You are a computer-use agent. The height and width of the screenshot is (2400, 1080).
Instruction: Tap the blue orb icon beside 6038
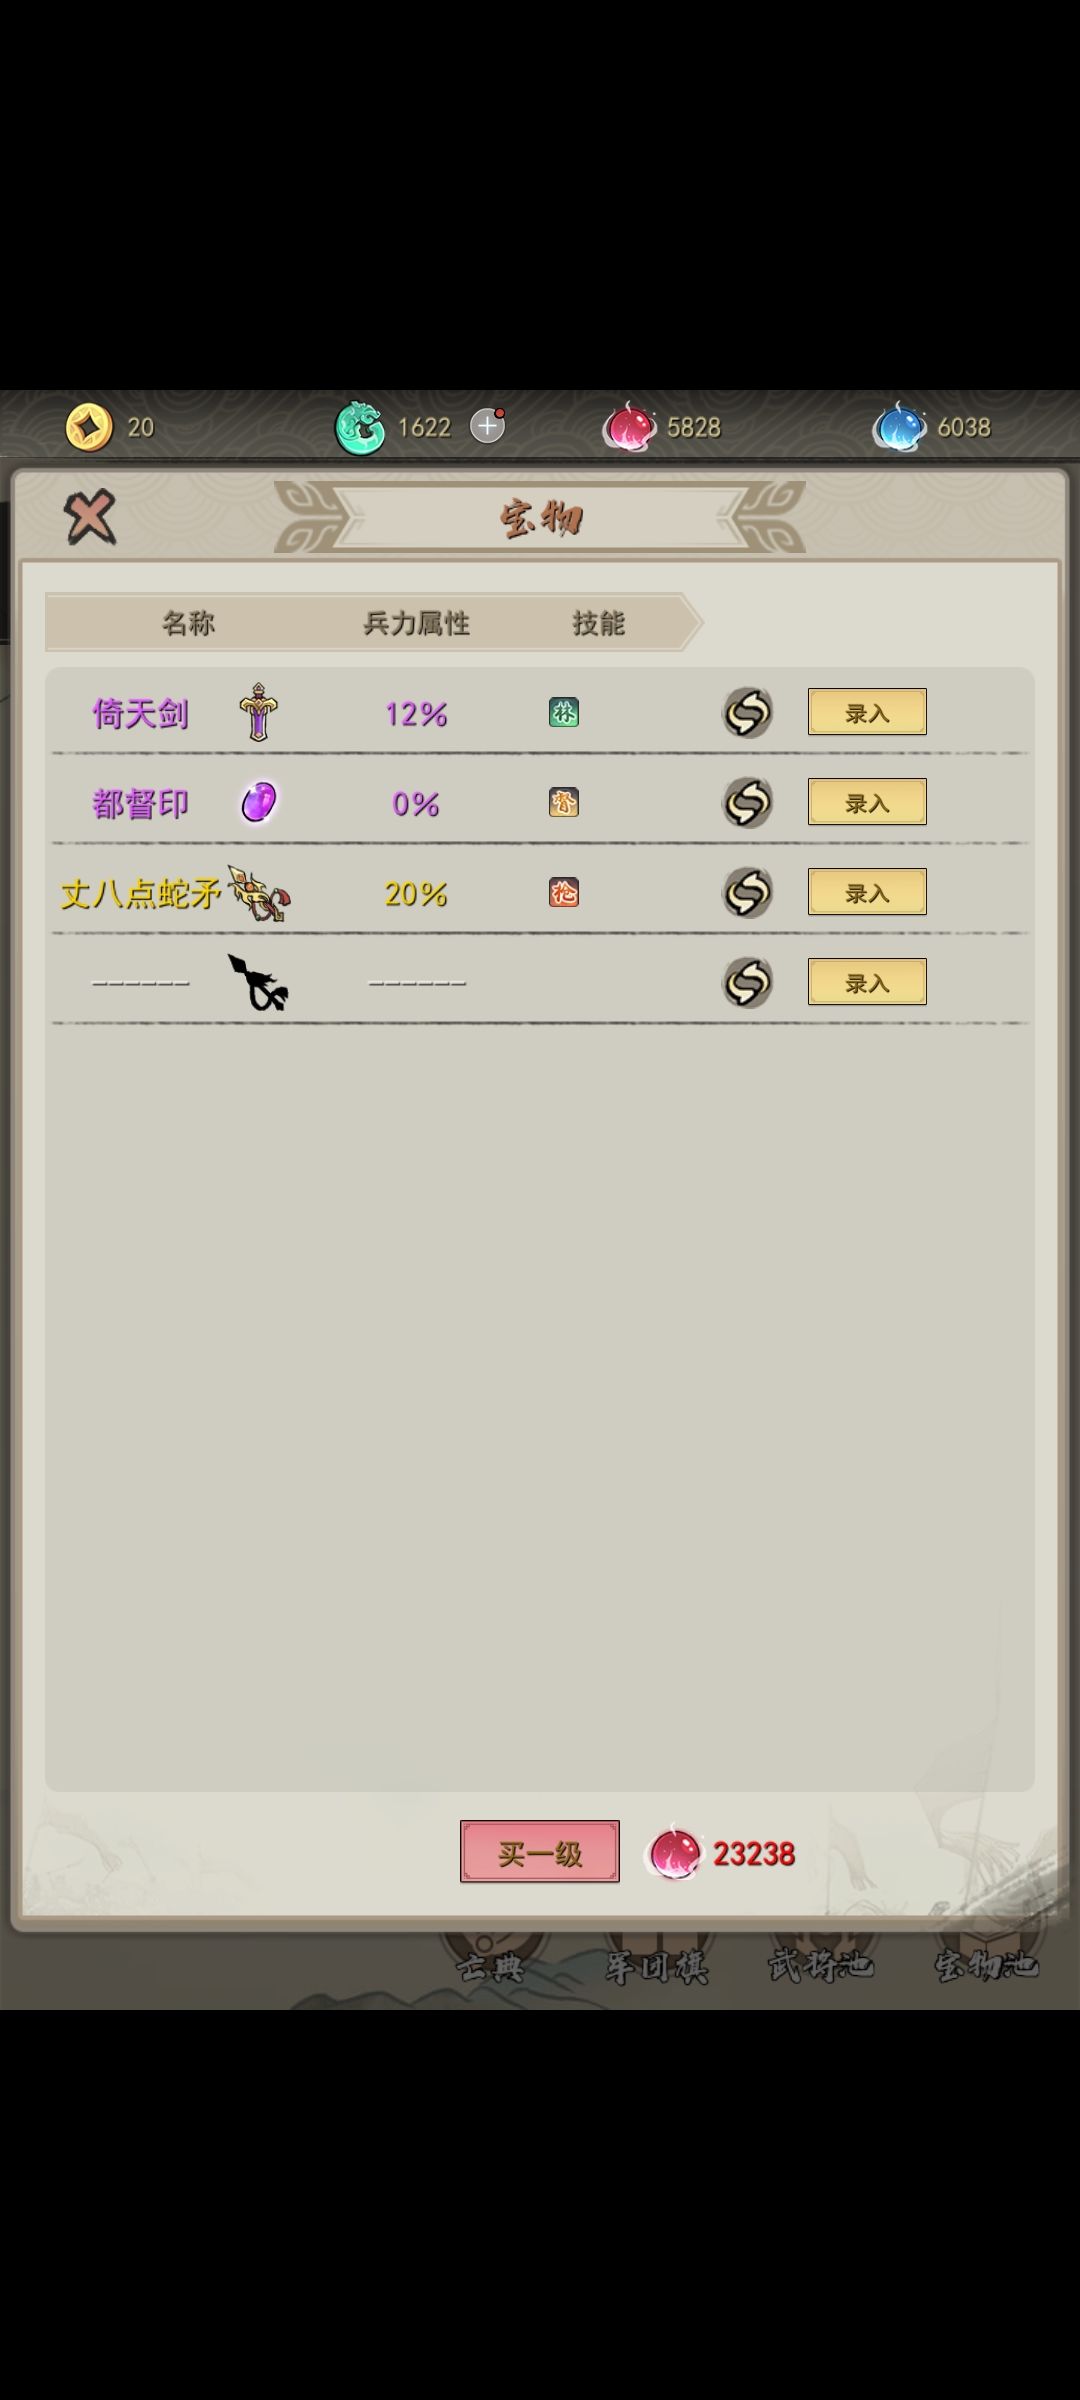coord(899,427)
